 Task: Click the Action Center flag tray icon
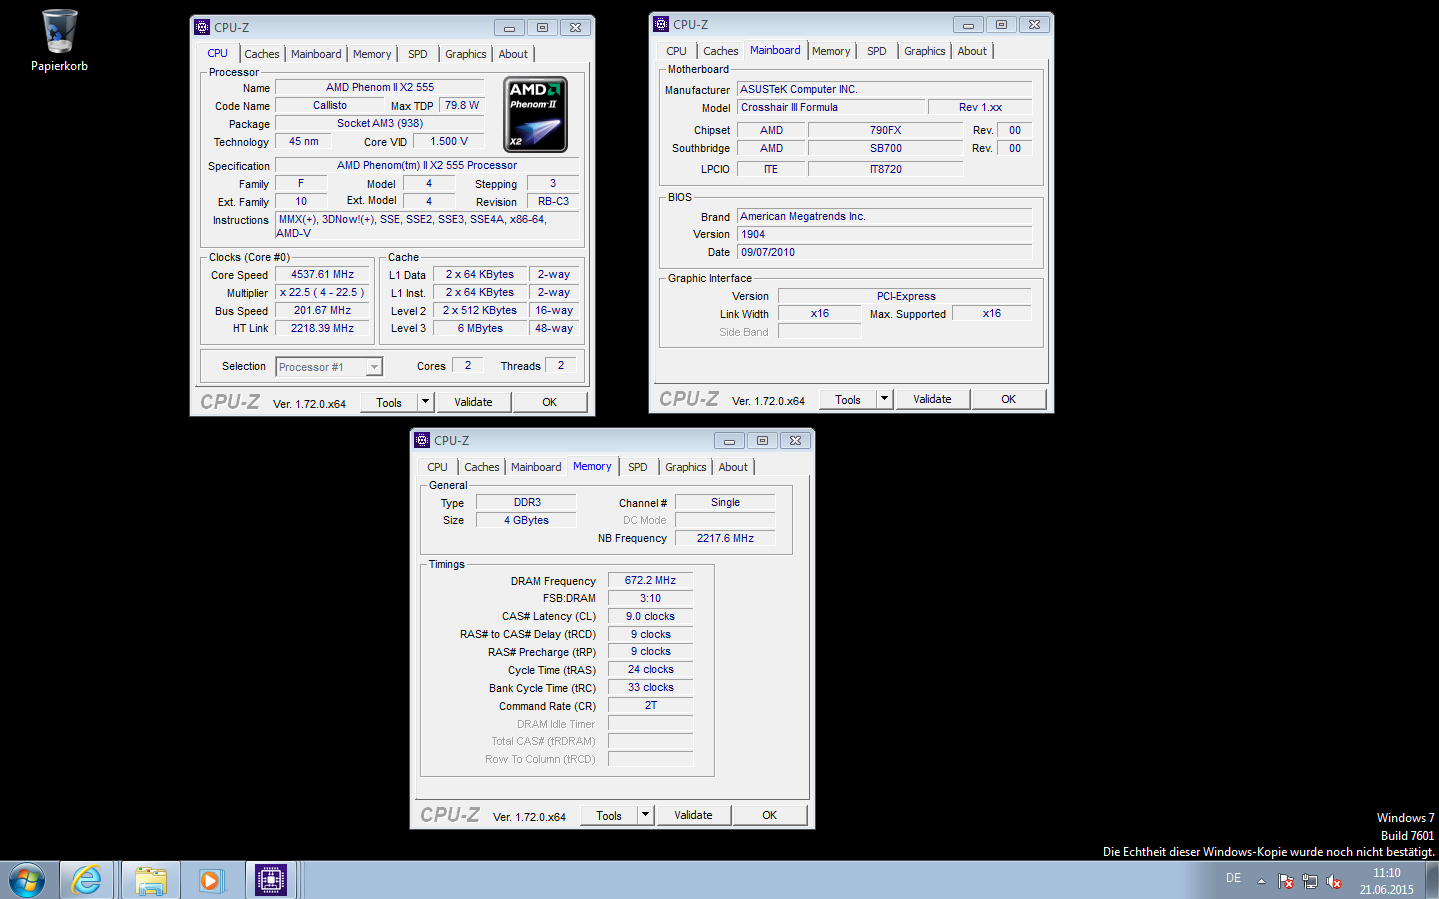(1286, 881)
